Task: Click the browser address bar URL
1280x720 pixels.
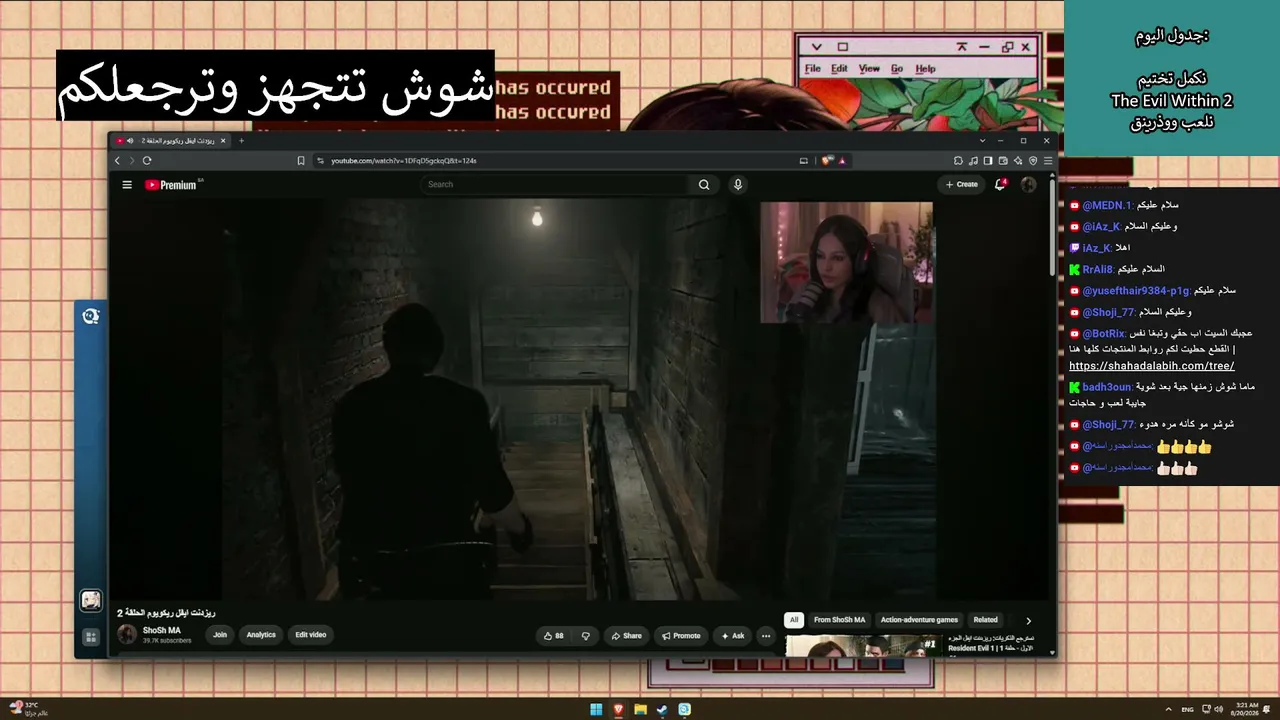Action: 404,160
